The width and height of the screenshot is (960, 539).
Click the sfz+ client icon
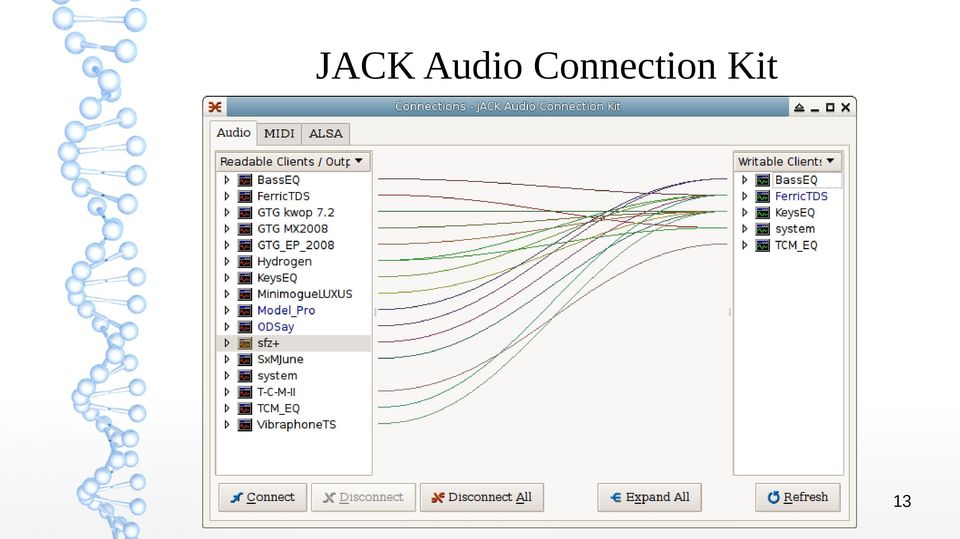pos(245,344)
